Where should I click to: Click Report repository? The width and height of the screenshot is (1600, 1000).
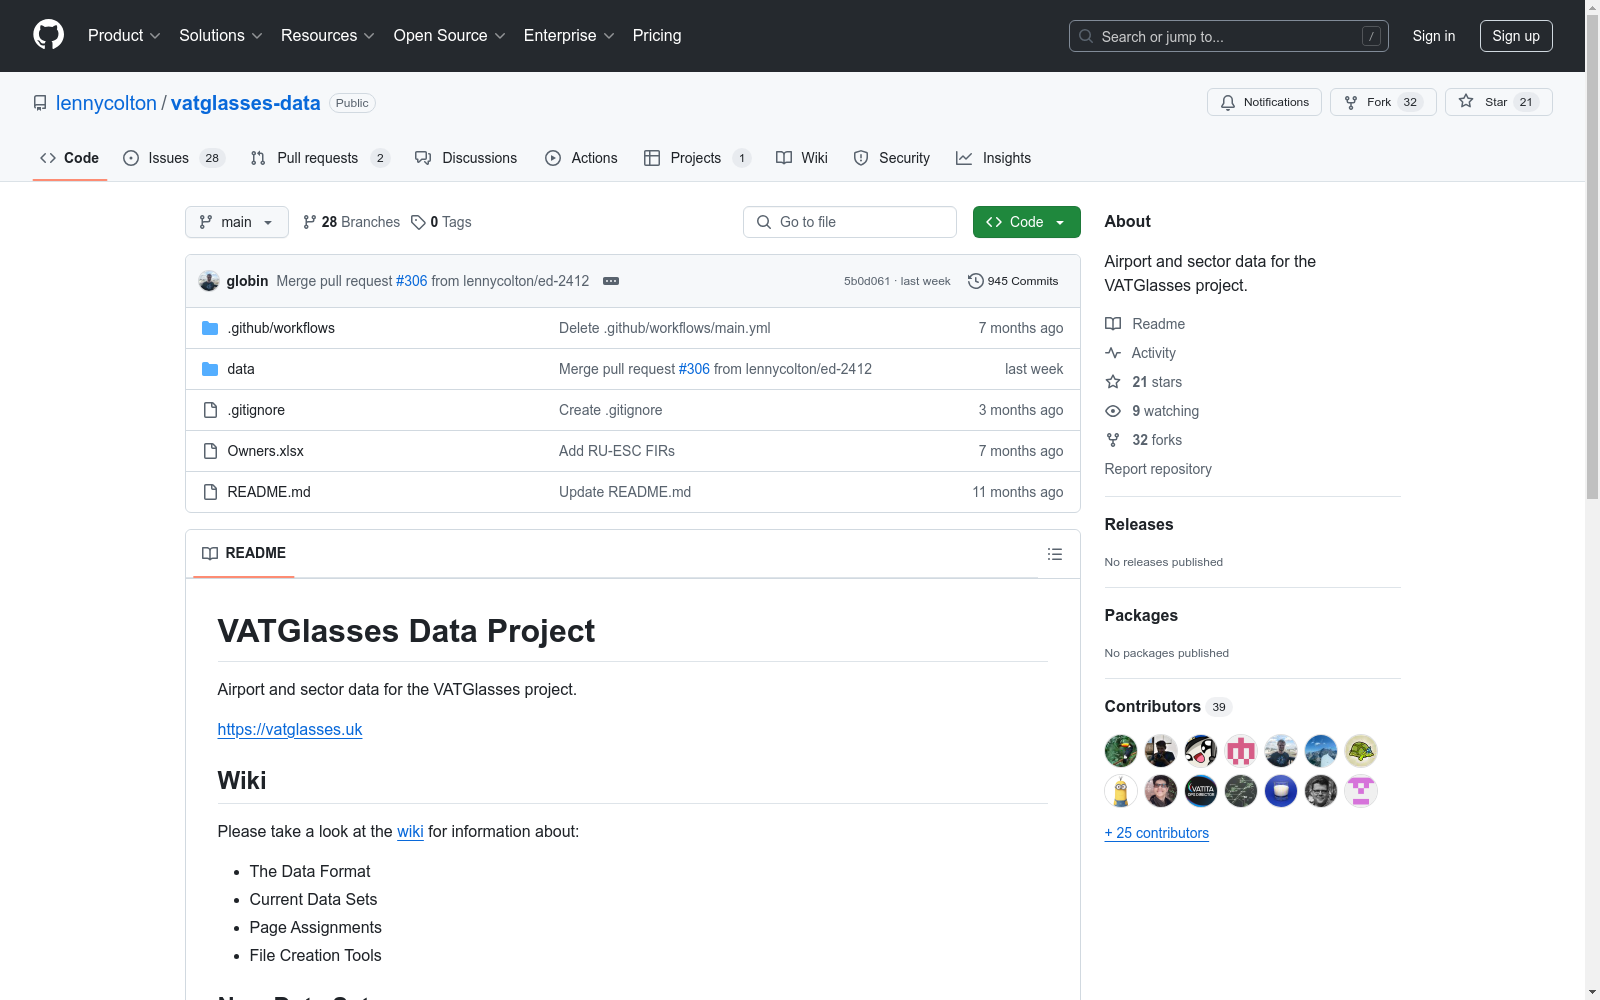(1158, 469)
